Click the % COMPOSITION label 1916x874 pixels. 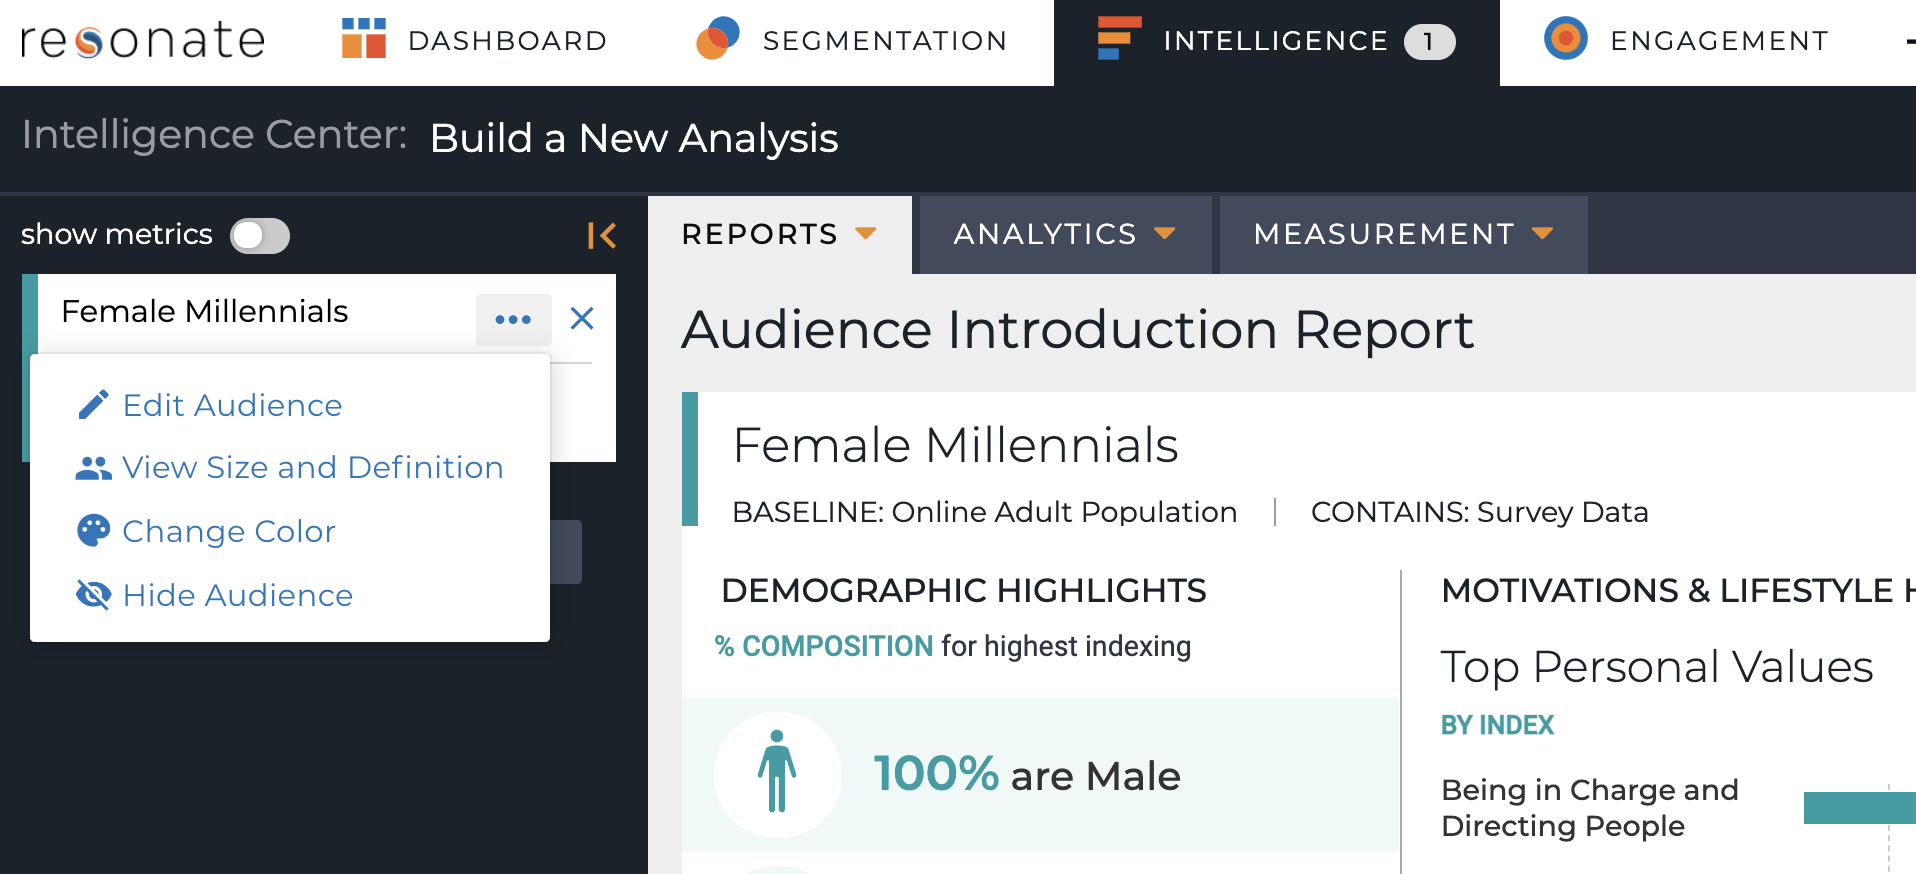coord(824,646)
